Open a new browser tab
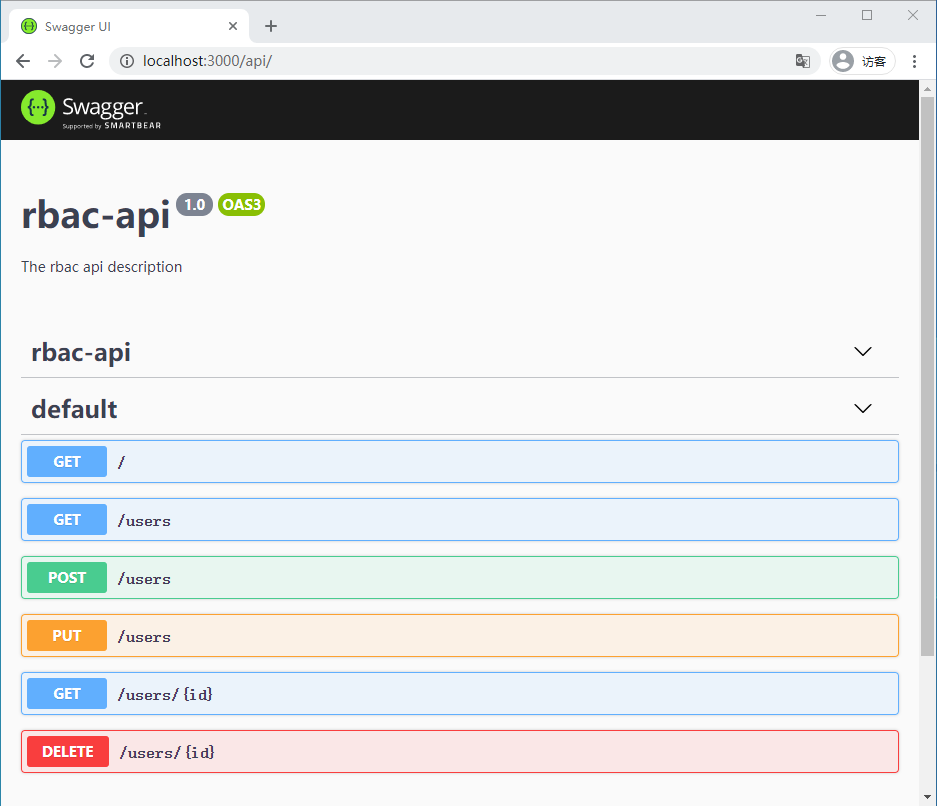937x806 pixels. click(x=271, y=26)
